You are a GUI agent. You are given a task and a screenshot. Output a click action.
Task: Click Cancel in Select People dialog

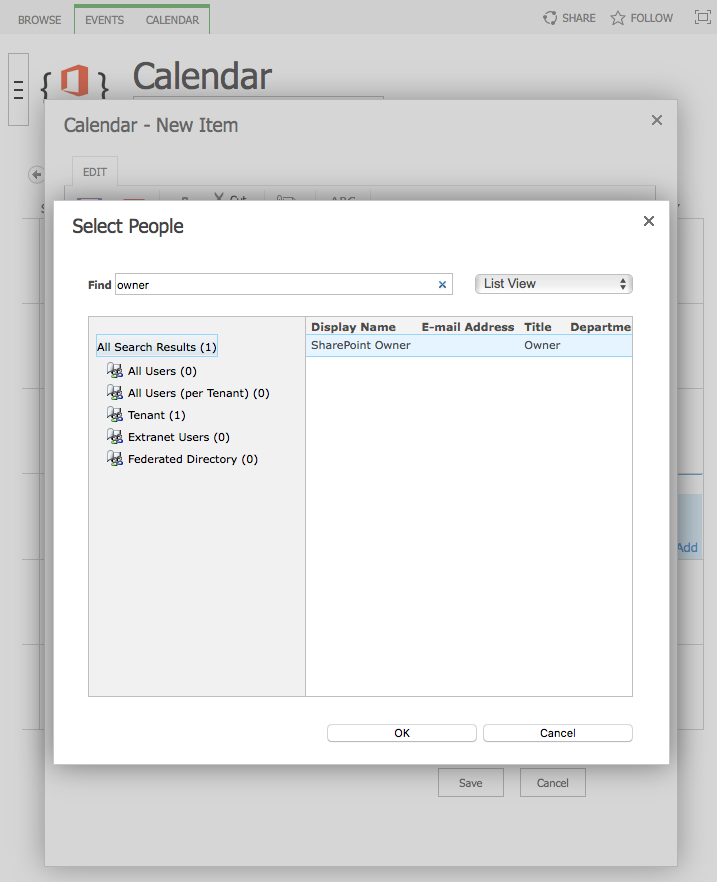click(558, 733)
